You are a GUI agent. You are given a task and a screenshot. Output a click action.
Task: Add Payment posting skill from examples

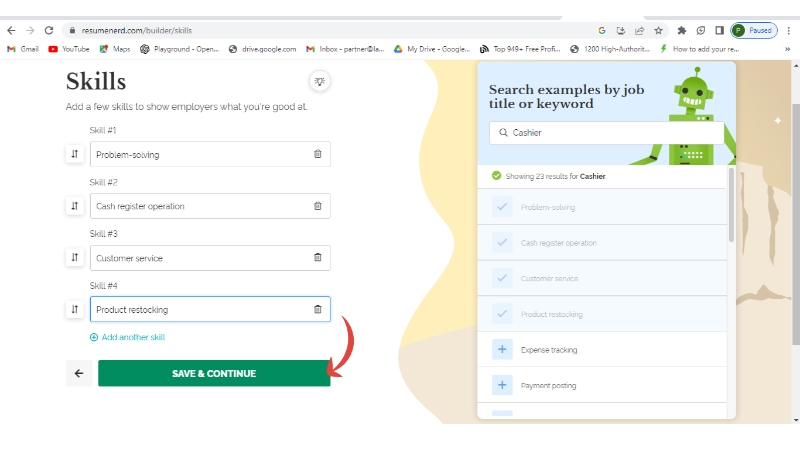pyautogui.click(x=502, y=385)
